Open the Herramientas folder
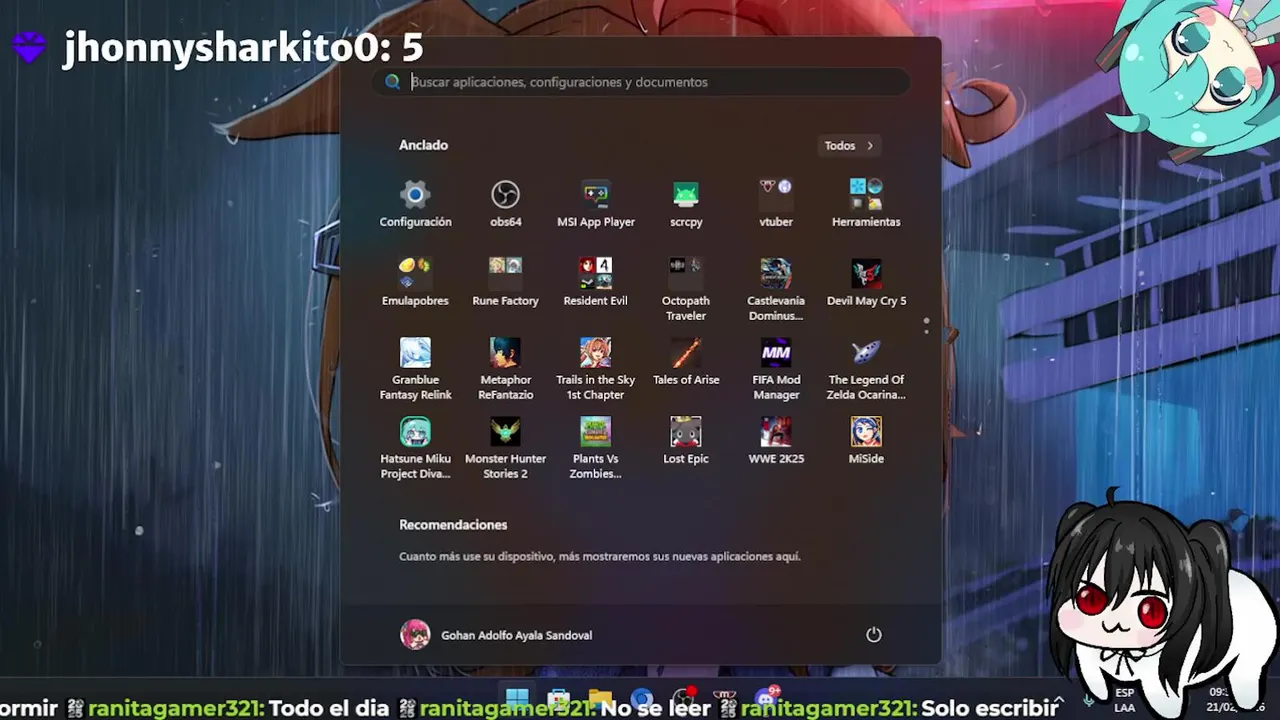 pos(866,204)
